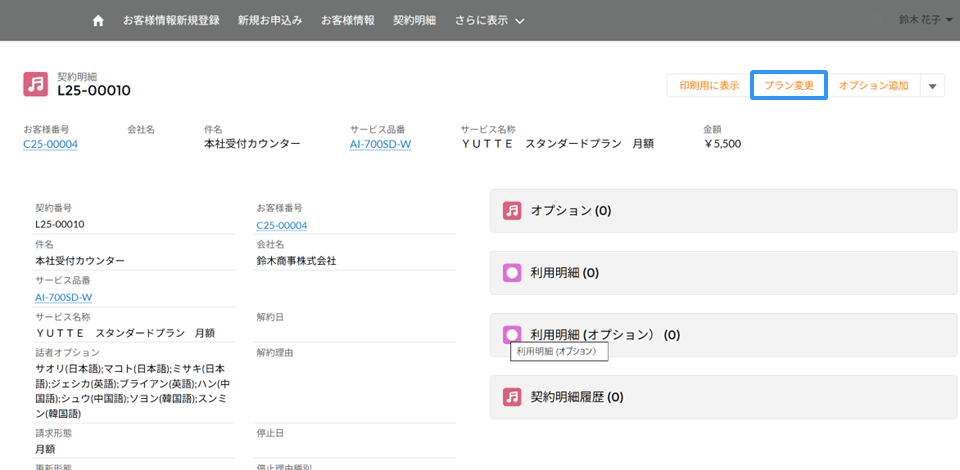
Task: Expand 'さらに表示' navigation menu
Action: tap(489, 20)
